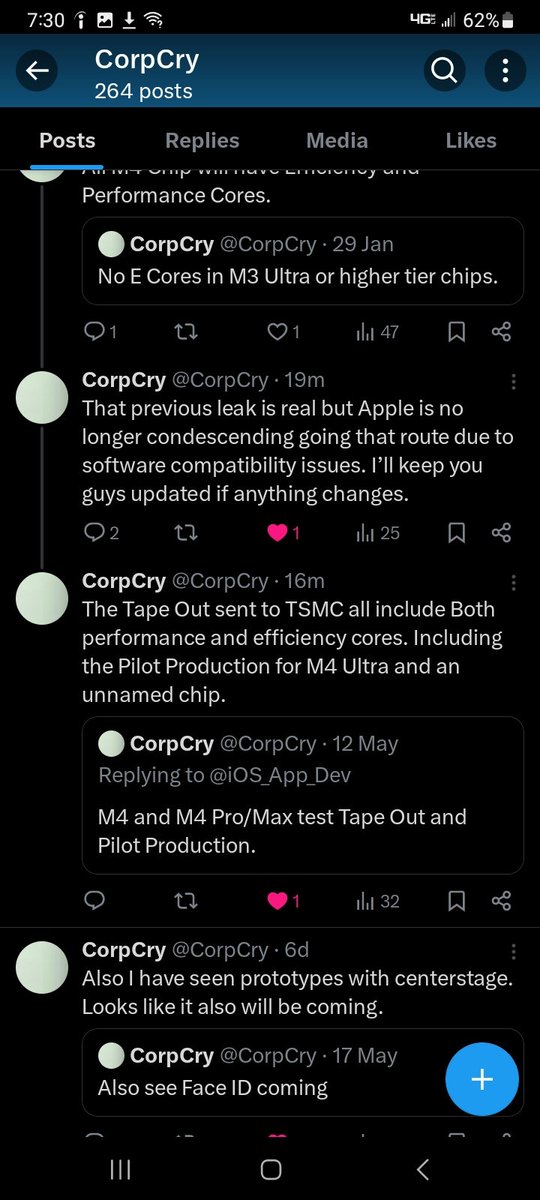Open more options on the 19m post
Screen dimensions: 540x1200
(513, 382)
